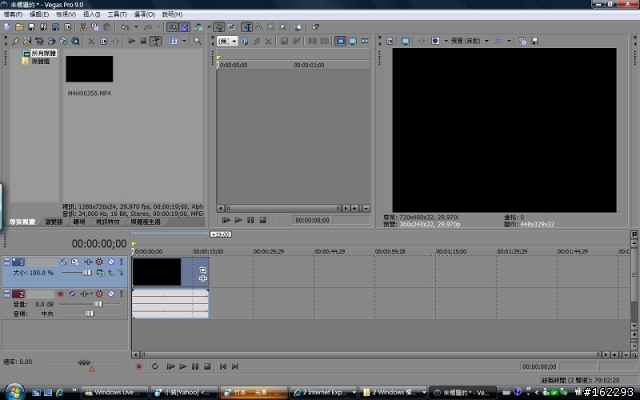Toggle Enable Snapping in main toolbar

pyautogui.click(x=173, y=27)
